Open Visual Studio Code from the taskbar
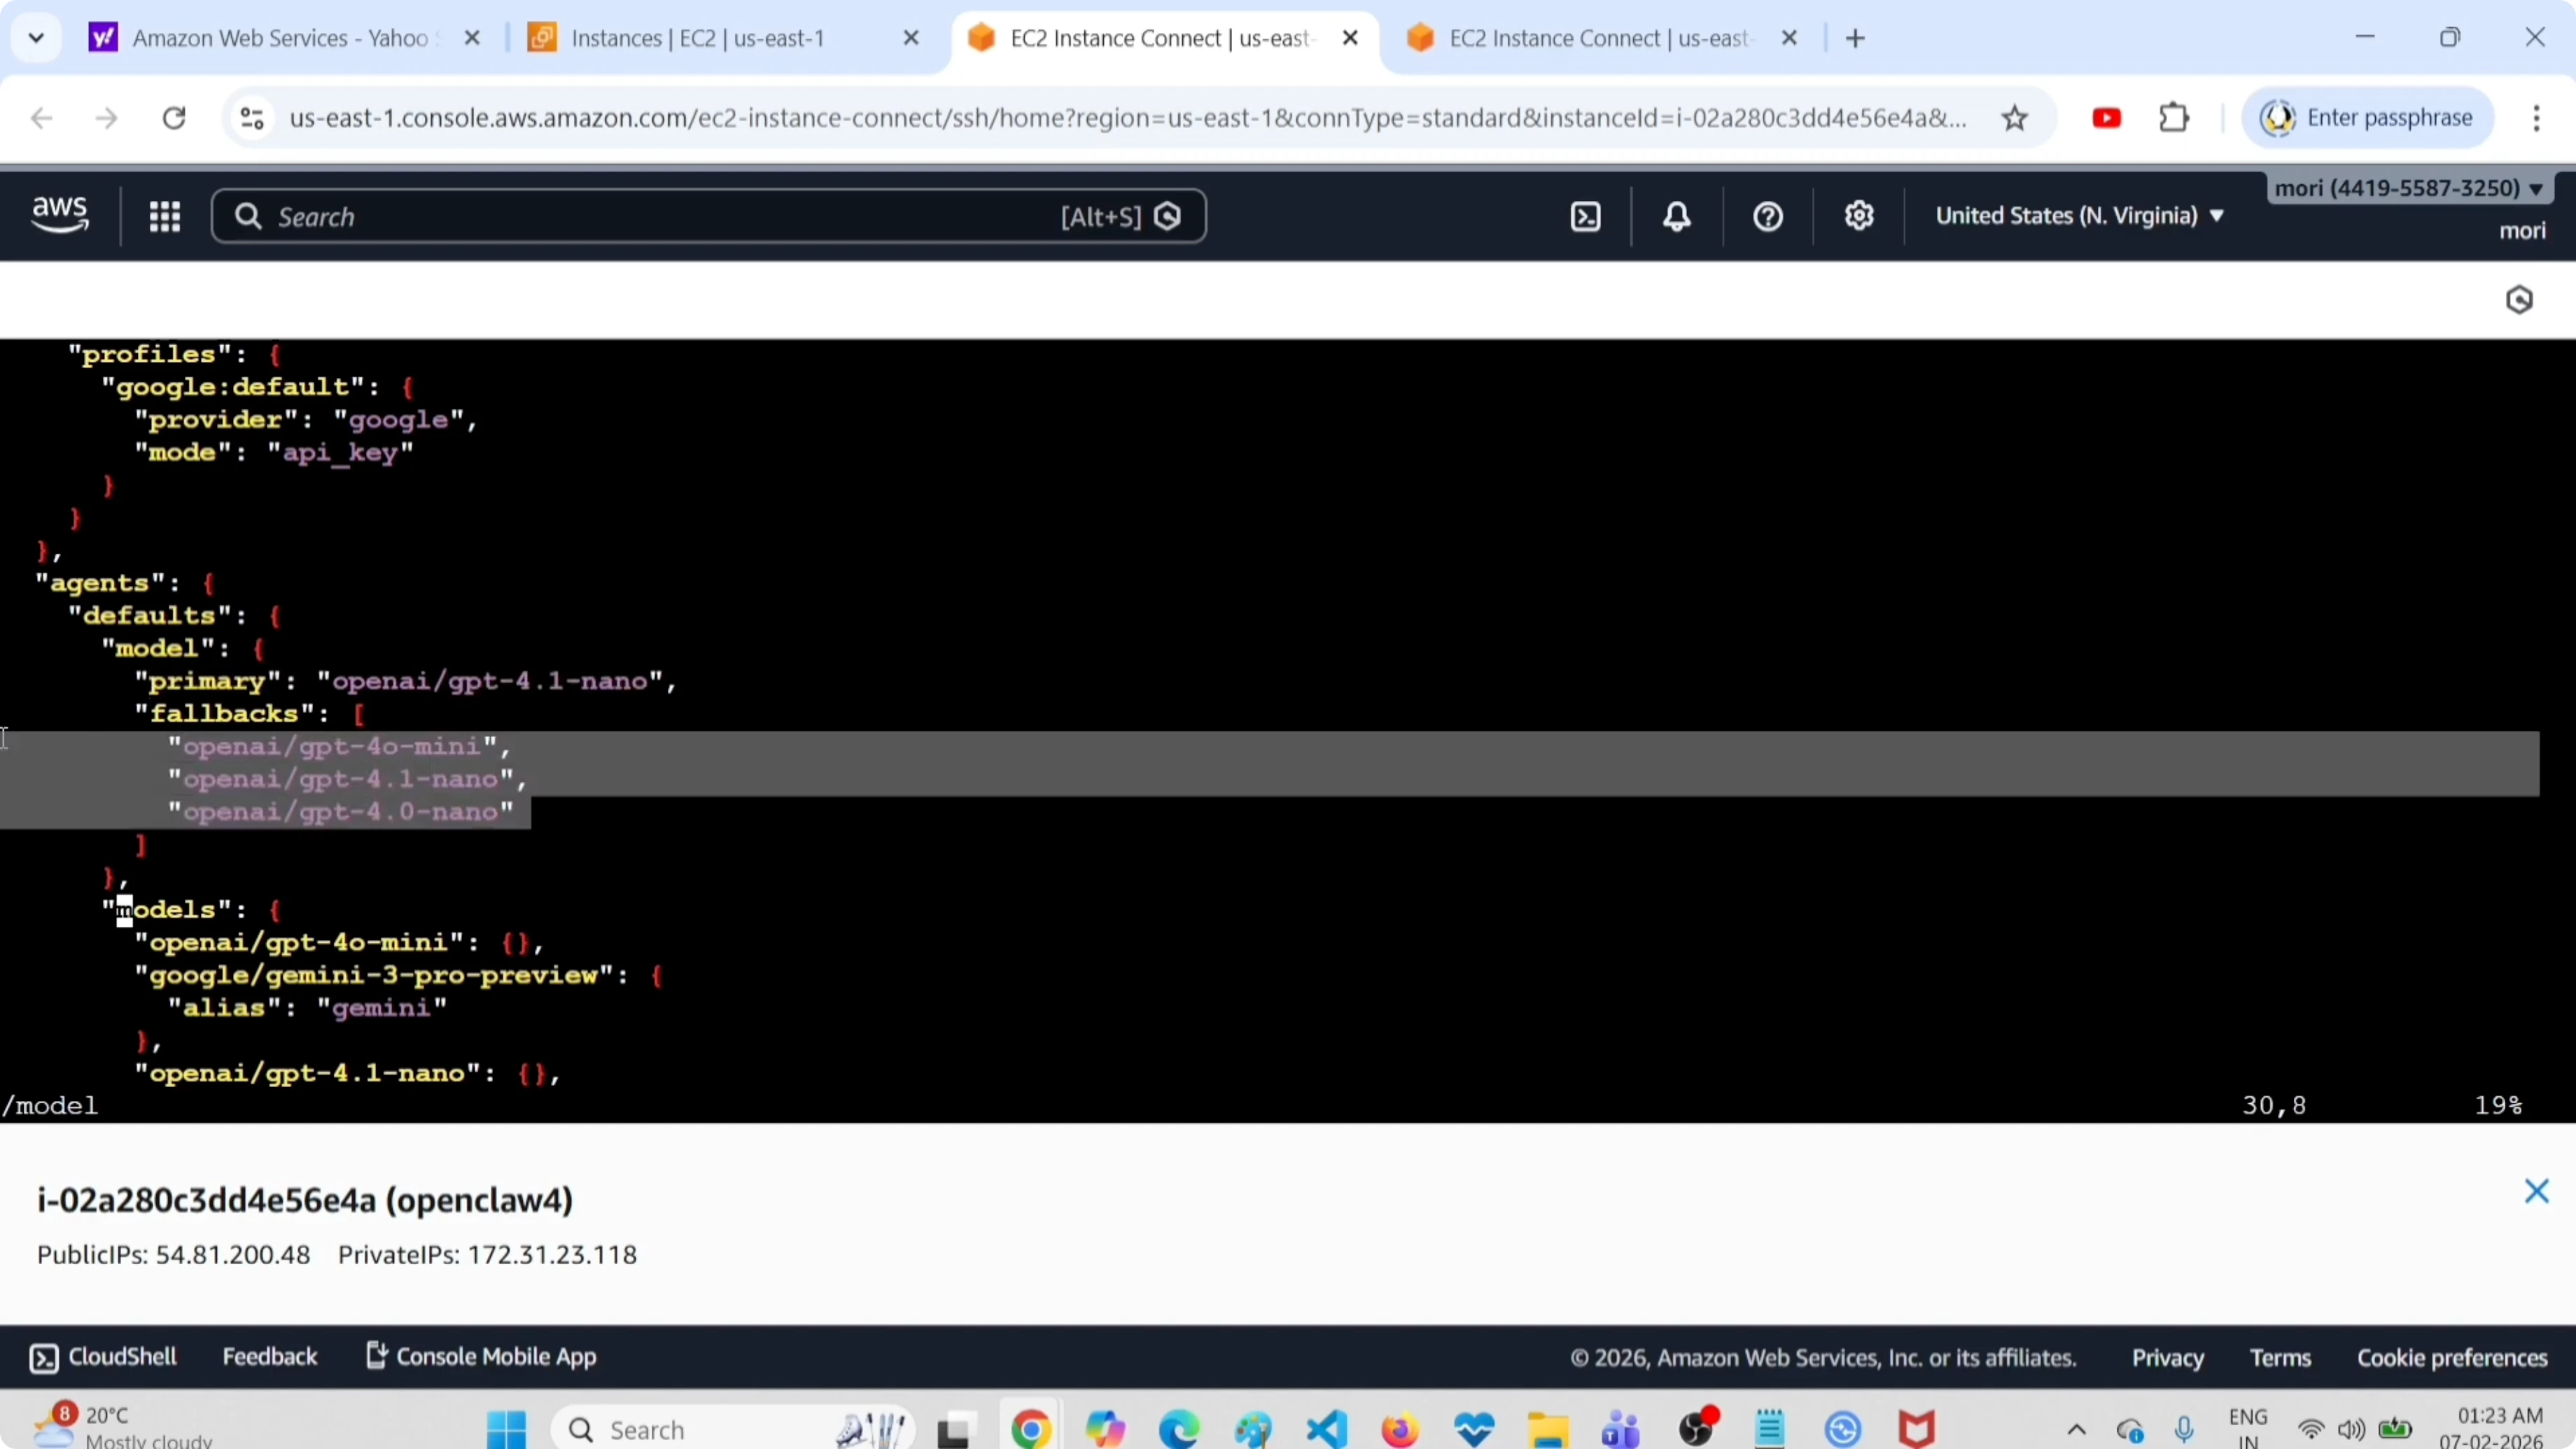Image resolution: width=2576 pixels, height=1449 pixels. pyautogui.click(x=1325, y=1428)
